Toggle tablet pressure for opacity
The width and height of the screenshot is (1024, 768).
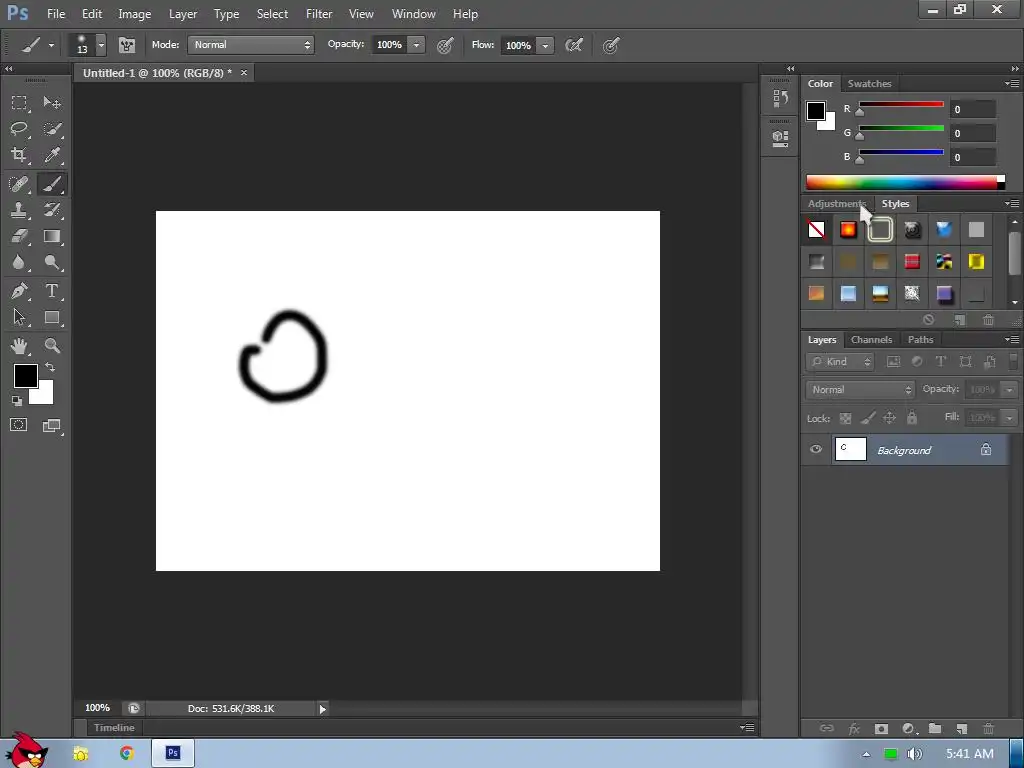[445, 45]
